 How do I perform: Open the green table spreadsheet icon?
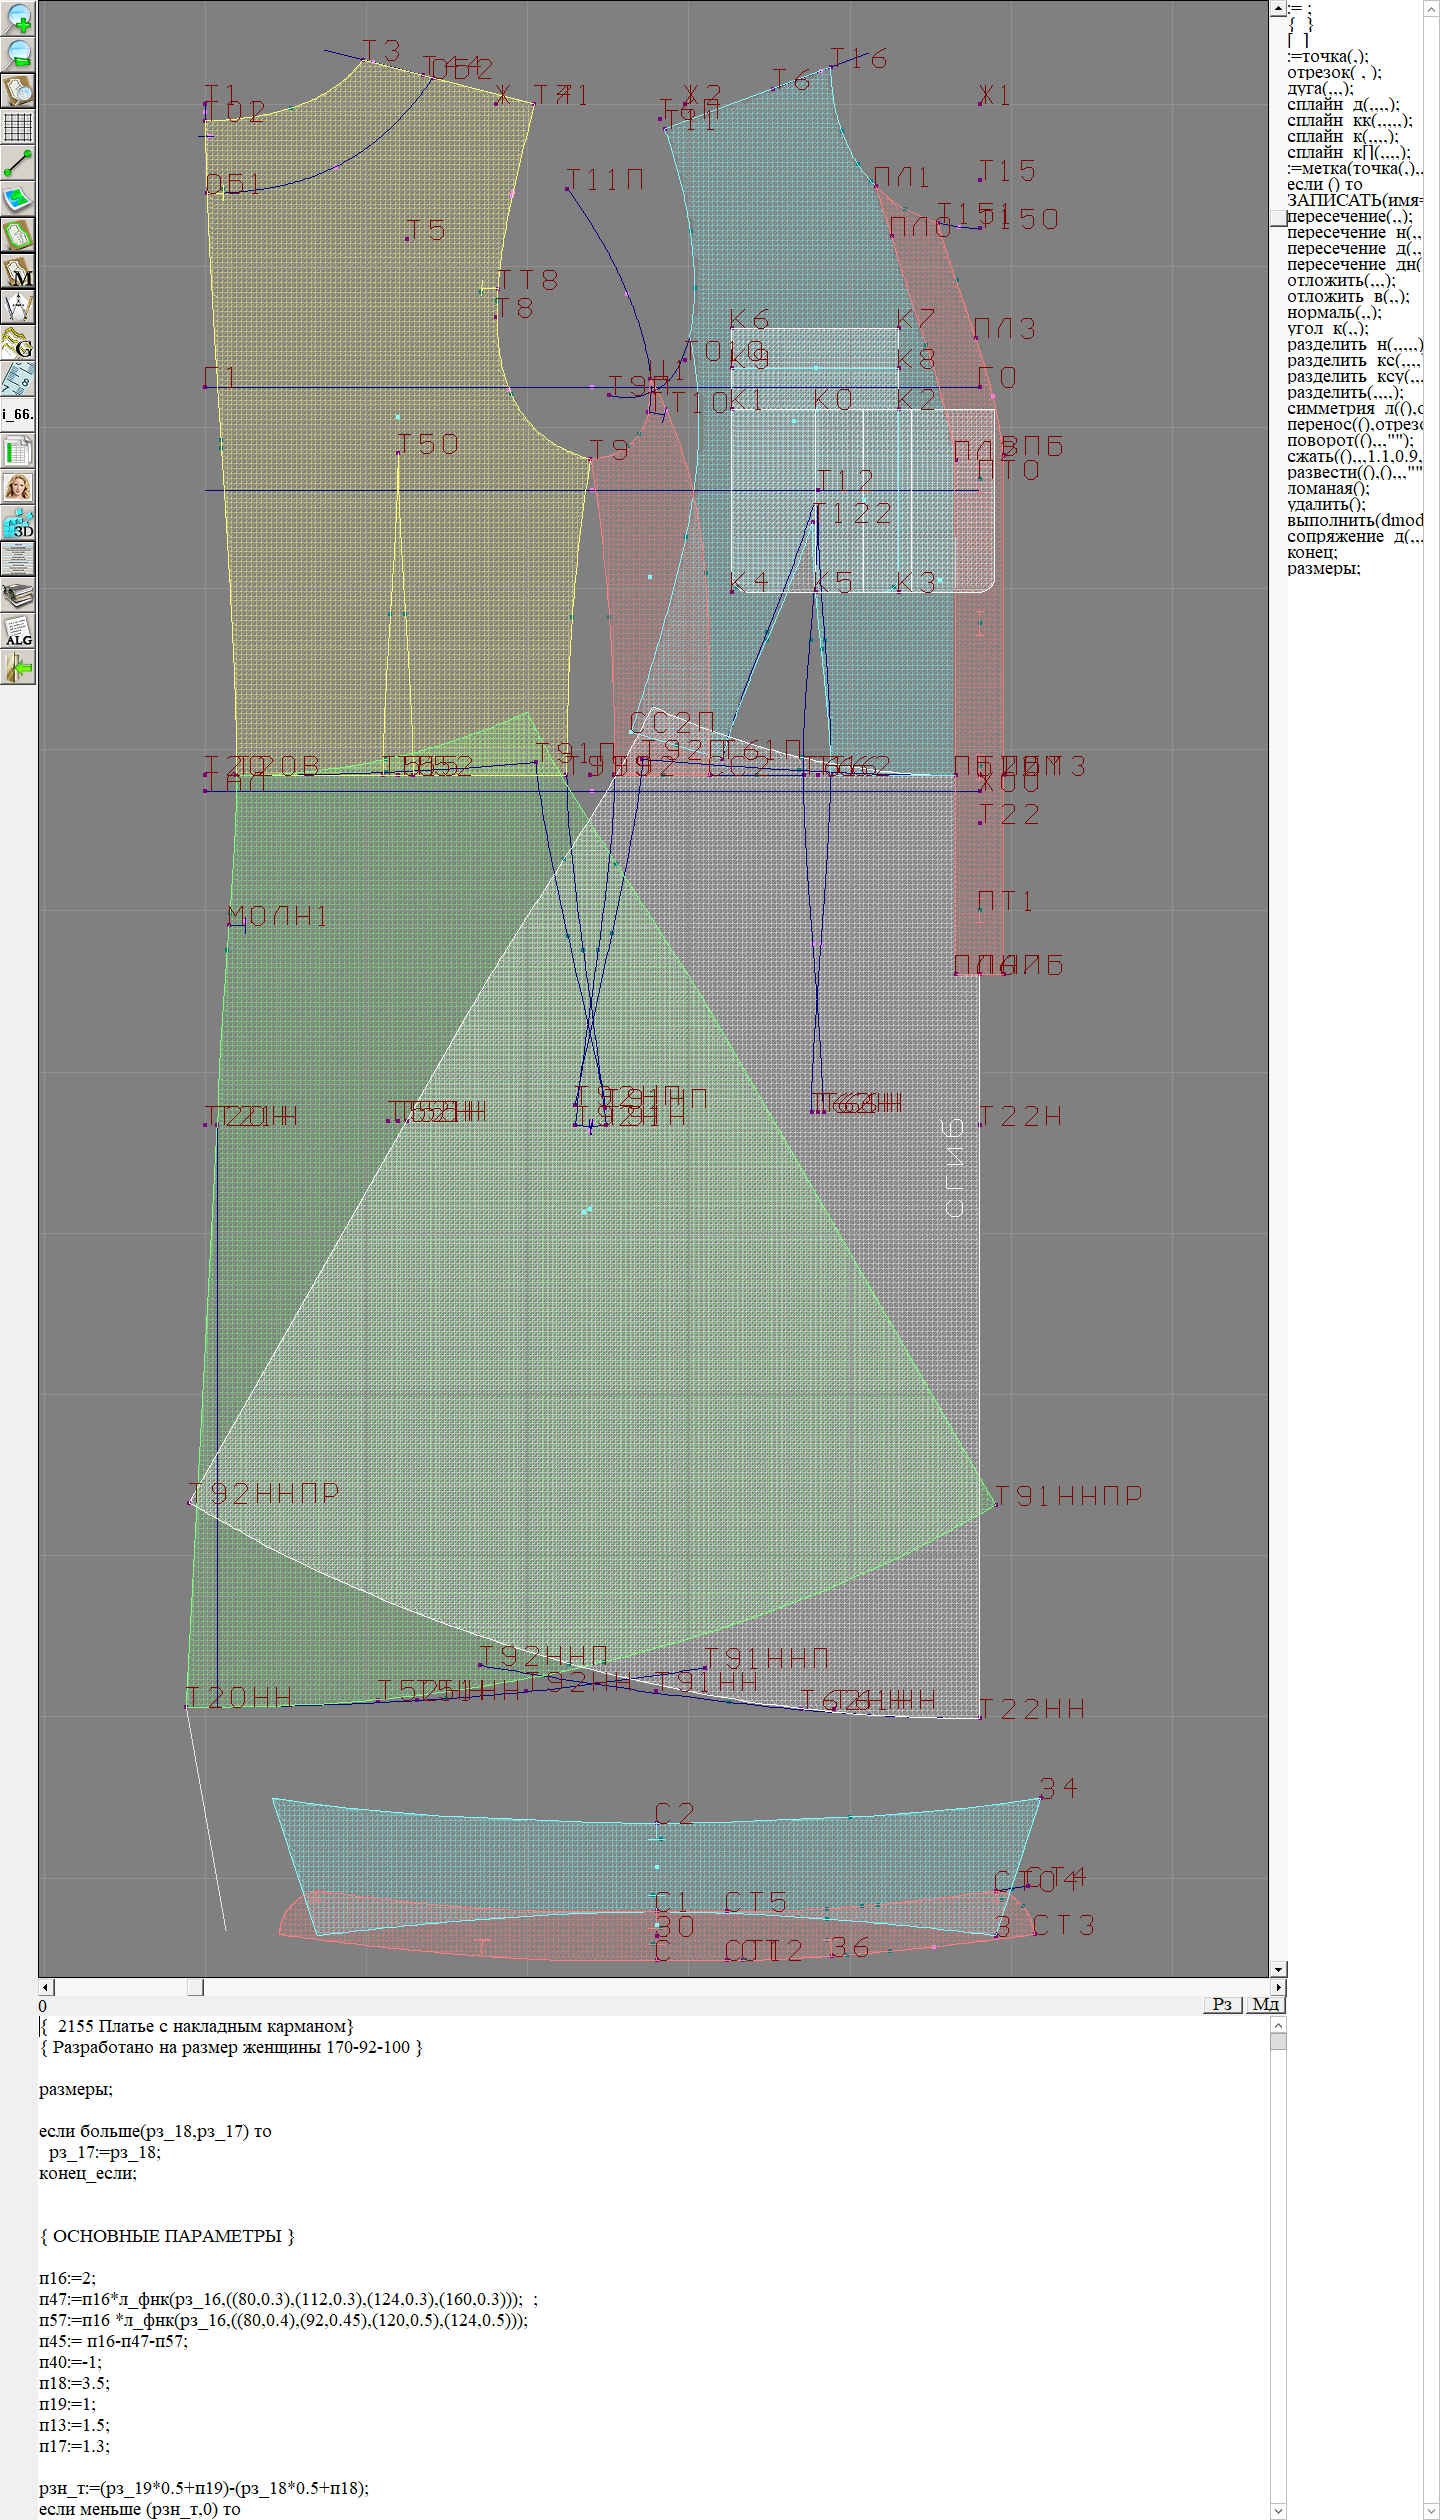pyautogui.click(x=18, y=451)
